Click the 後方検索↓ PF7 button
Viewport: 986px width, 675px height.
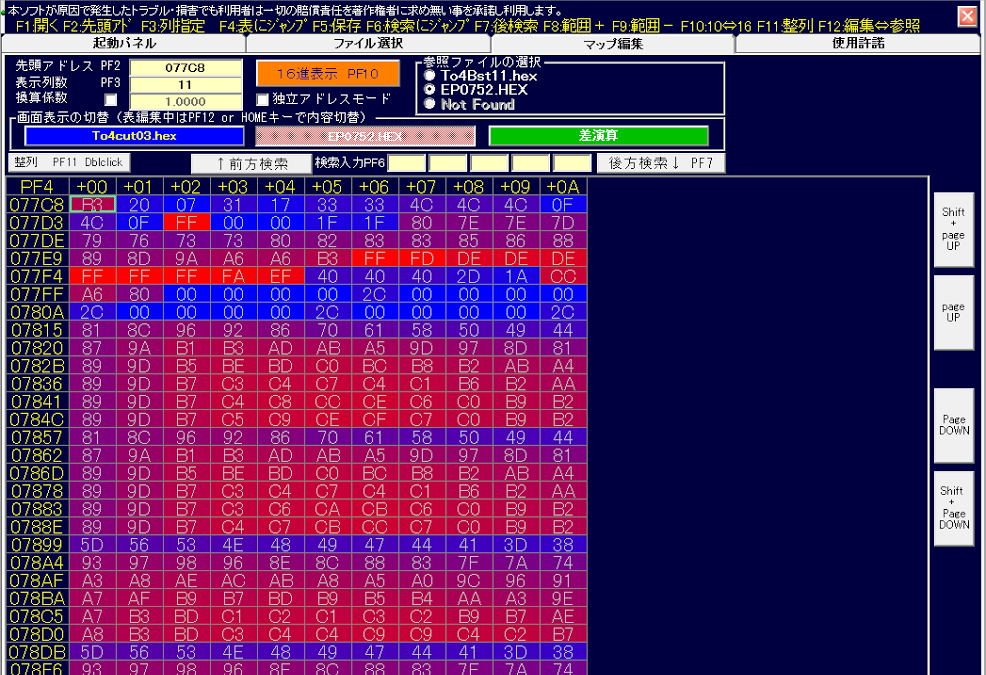pos(660,163)
